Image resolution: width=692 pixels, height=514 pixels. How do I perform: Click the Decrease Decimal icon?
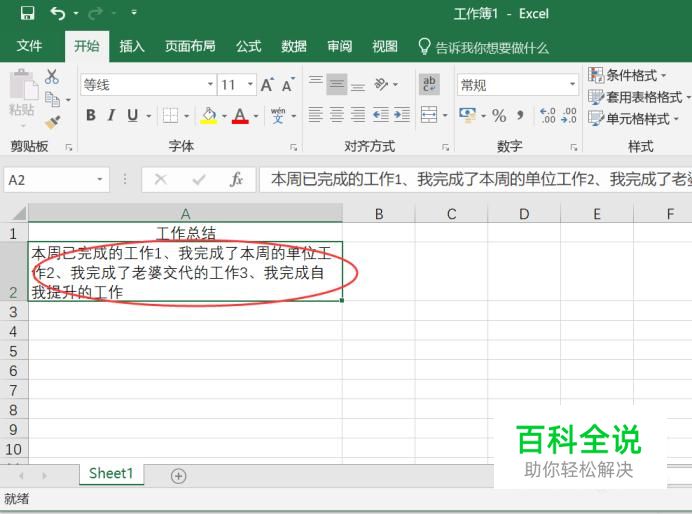tap(569, 116)
